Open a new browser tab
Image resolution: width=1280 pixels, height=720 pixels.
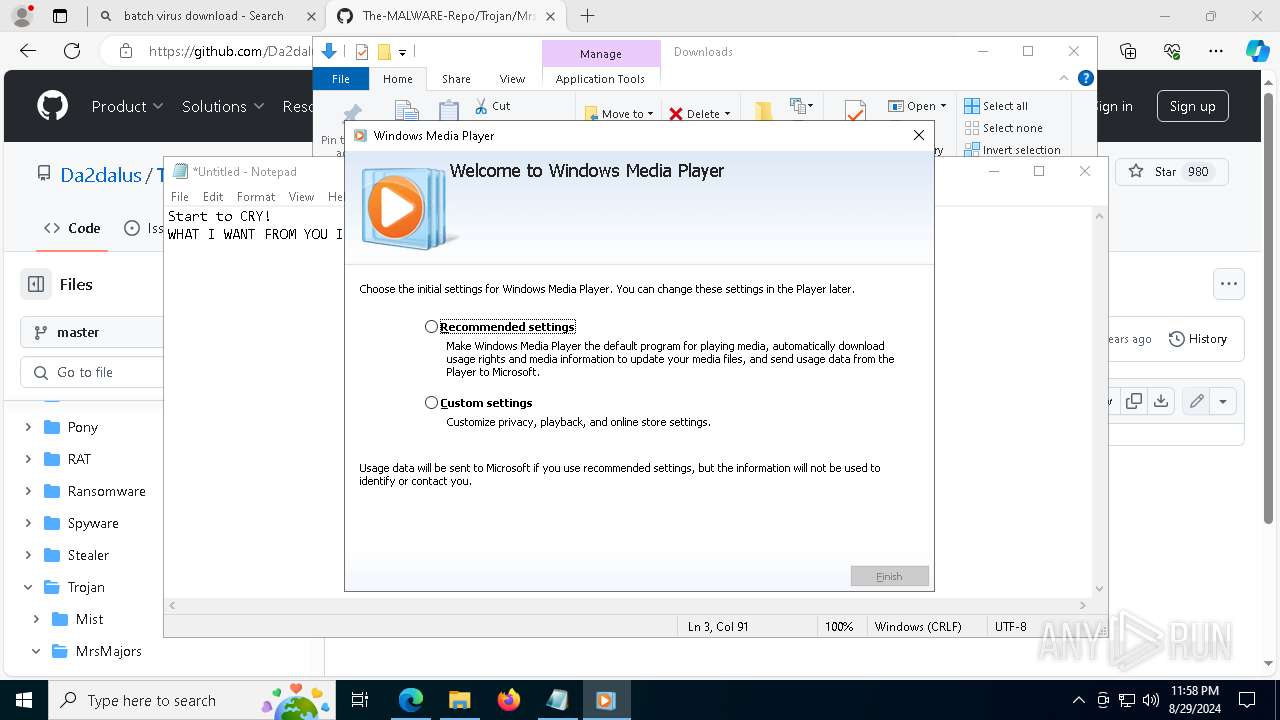[587, 15]
